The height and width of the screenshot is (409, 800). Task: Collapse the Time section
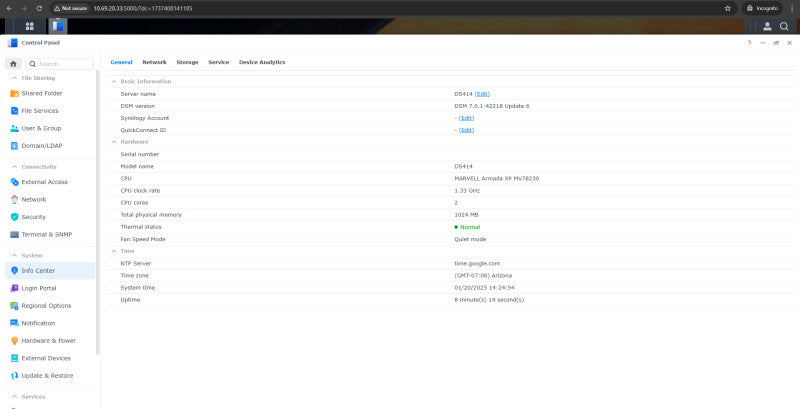pyautogui.click(x=114, y=251)
